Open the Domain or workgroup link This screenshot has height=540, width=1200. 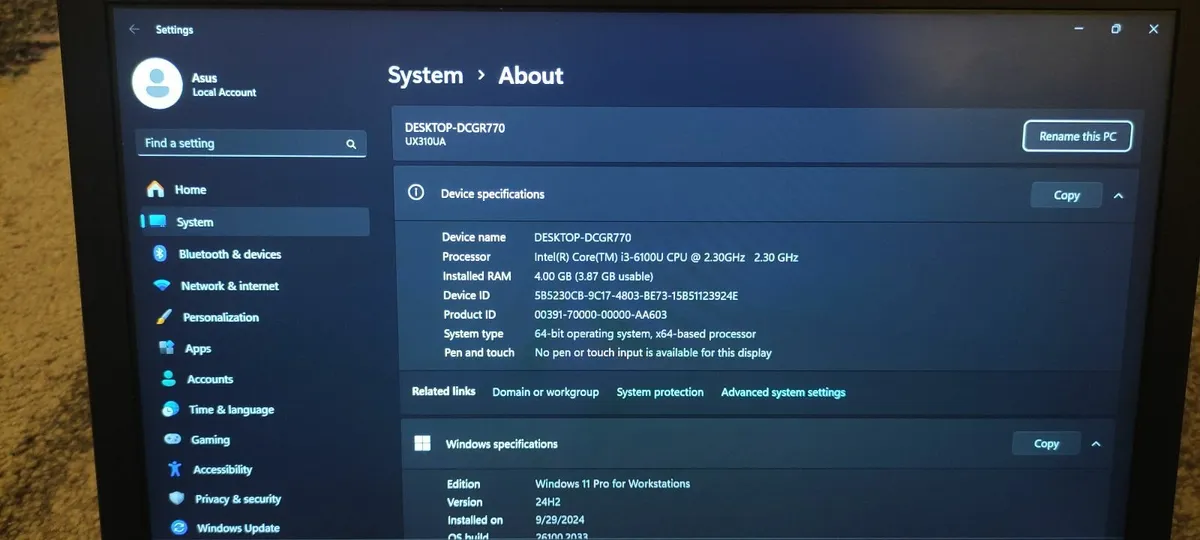click(x=545, y=392)
